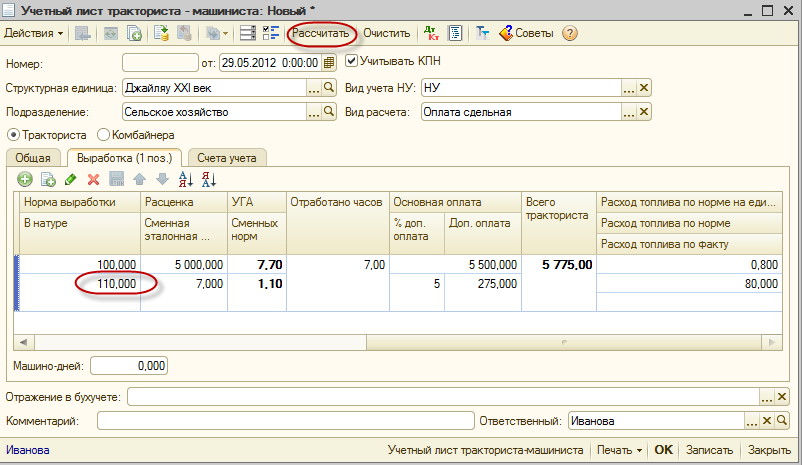Switch to the Счета учета tab
The image size is (802, 465).
(226, 157)
